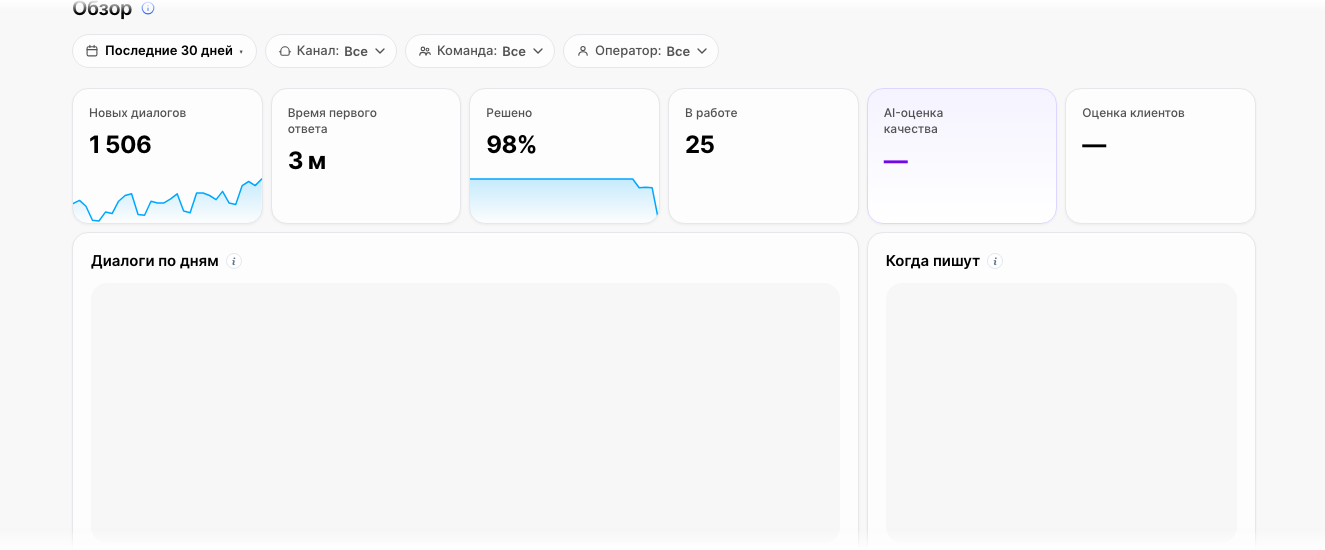
Task: Click the area chart in Решено card
Action: 564,200
